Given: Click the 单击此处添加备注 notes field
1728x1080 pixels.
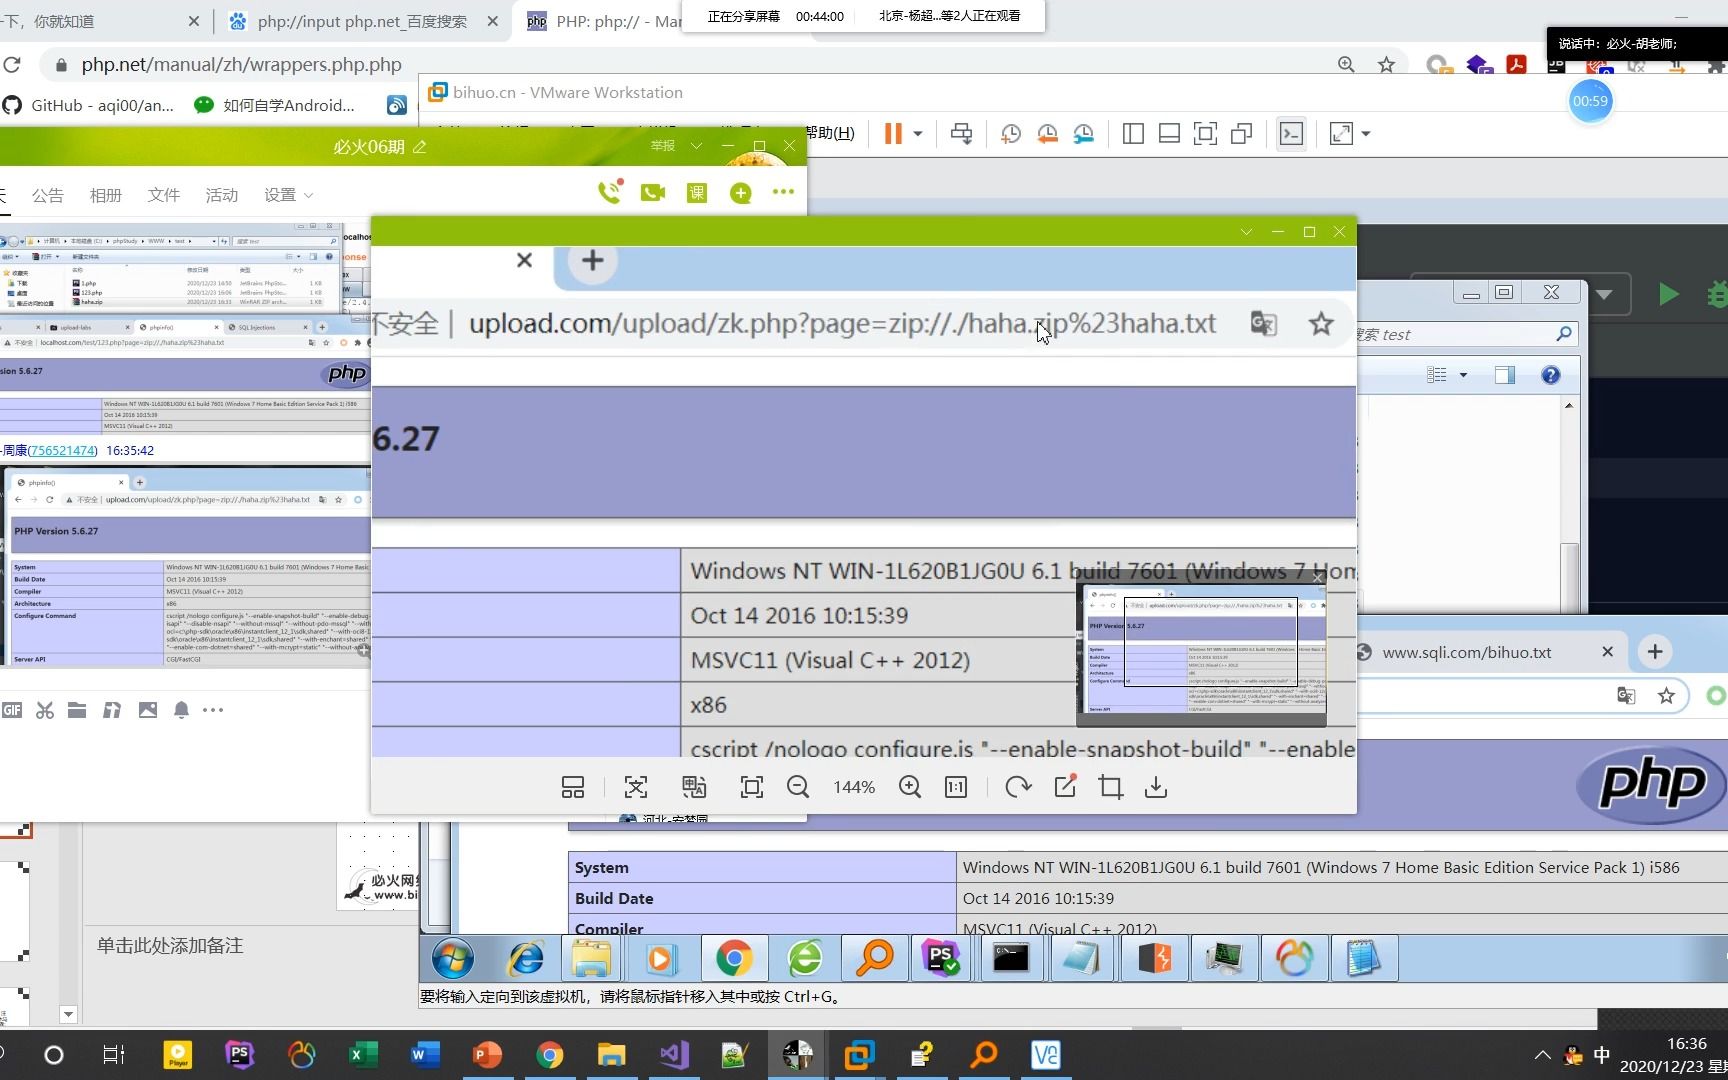Looking at the screenshot, I should coord(170,945).
